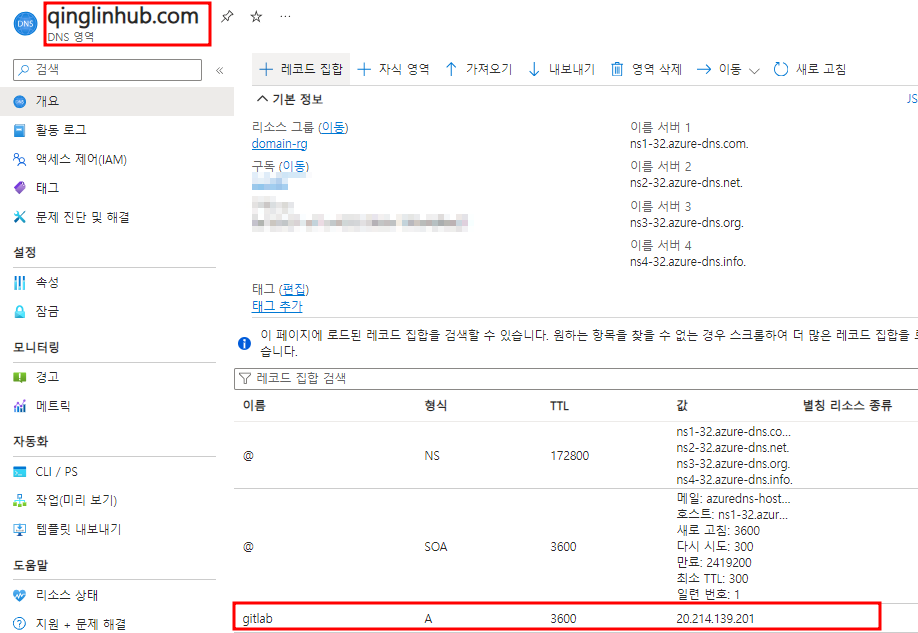Open the 이동 move dropdown

pos(728,69)
